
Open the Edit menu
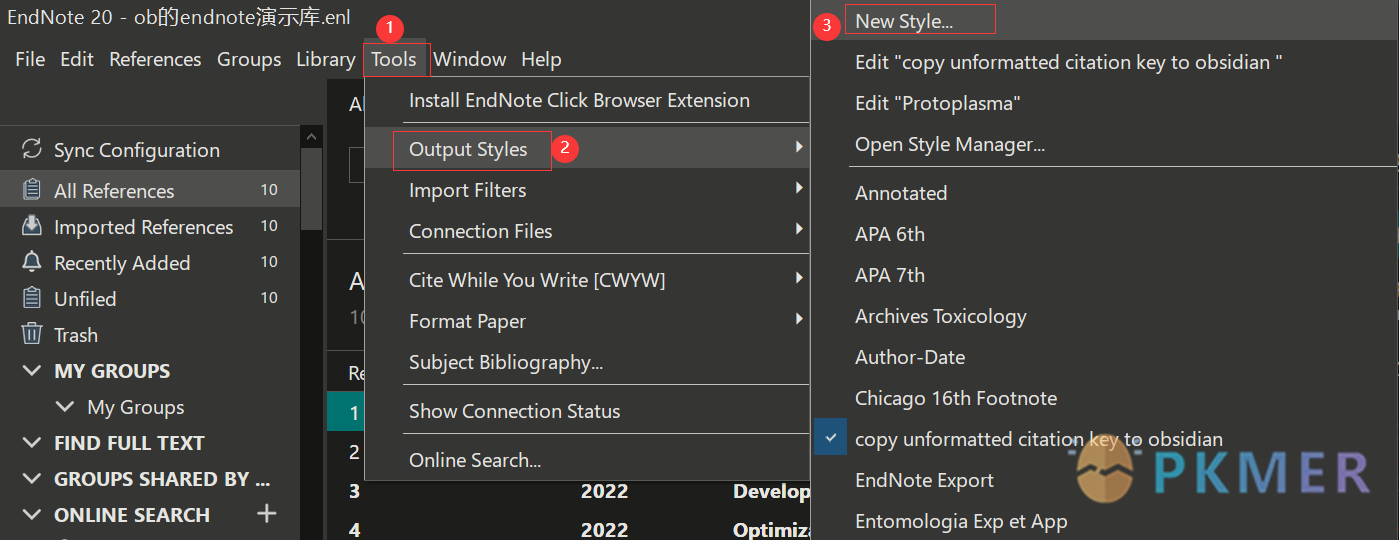(x=77, y=59)
